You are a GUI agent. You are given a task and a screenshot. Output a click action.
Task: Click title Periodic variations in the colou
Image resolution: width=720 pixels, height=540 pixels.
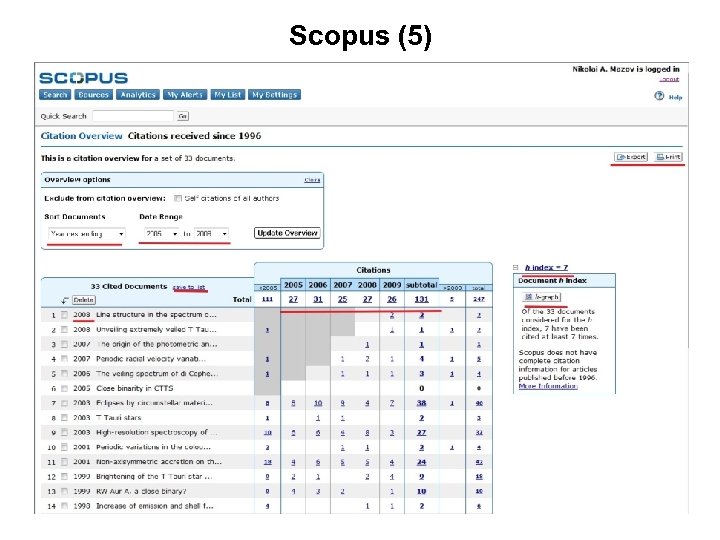[153, 447]
